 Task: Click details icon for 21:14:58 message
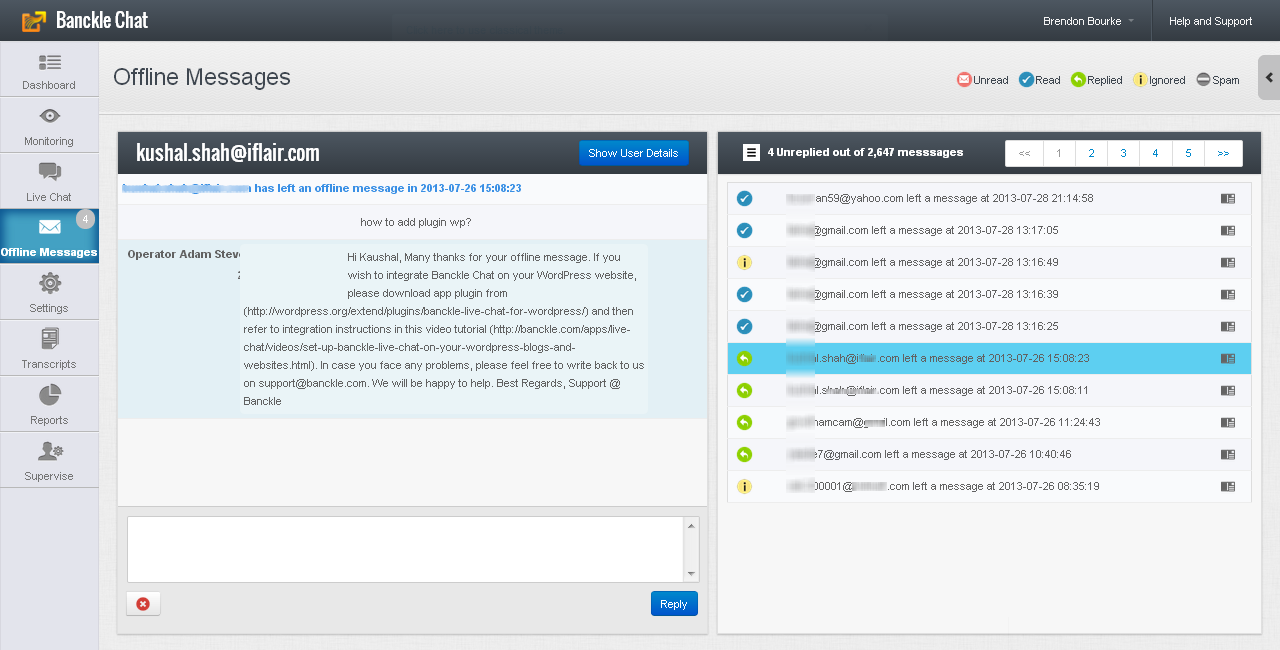(x=1228, y=199)
